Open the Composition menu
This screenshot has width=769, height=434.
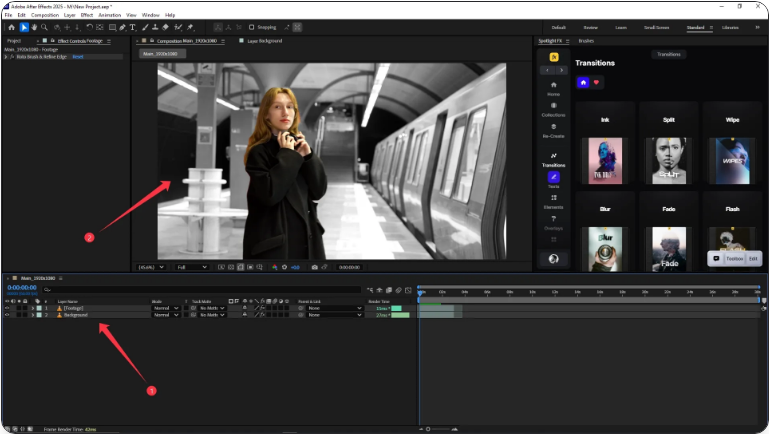pos(45,15)
